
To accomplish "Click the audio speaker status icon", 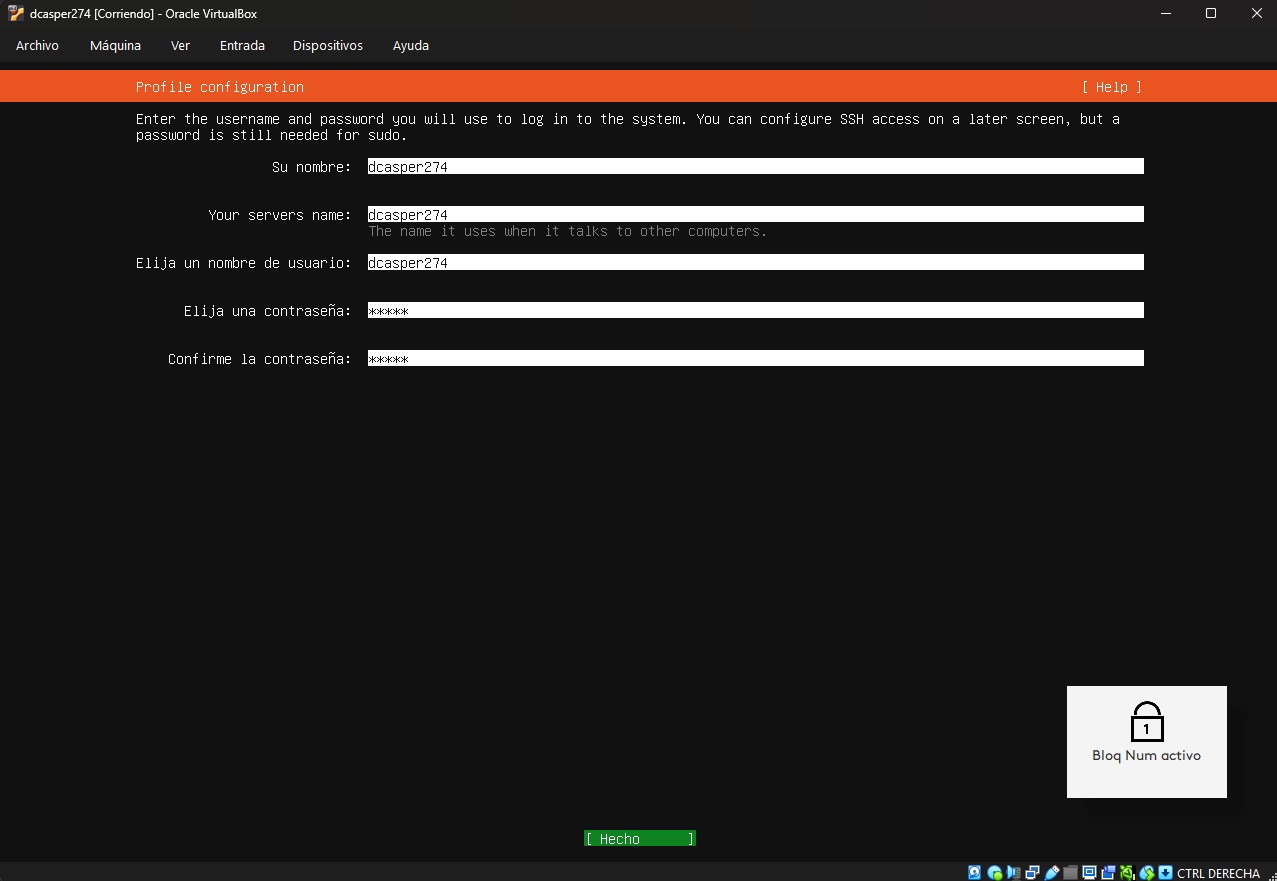I will (x=1013, y=872).
